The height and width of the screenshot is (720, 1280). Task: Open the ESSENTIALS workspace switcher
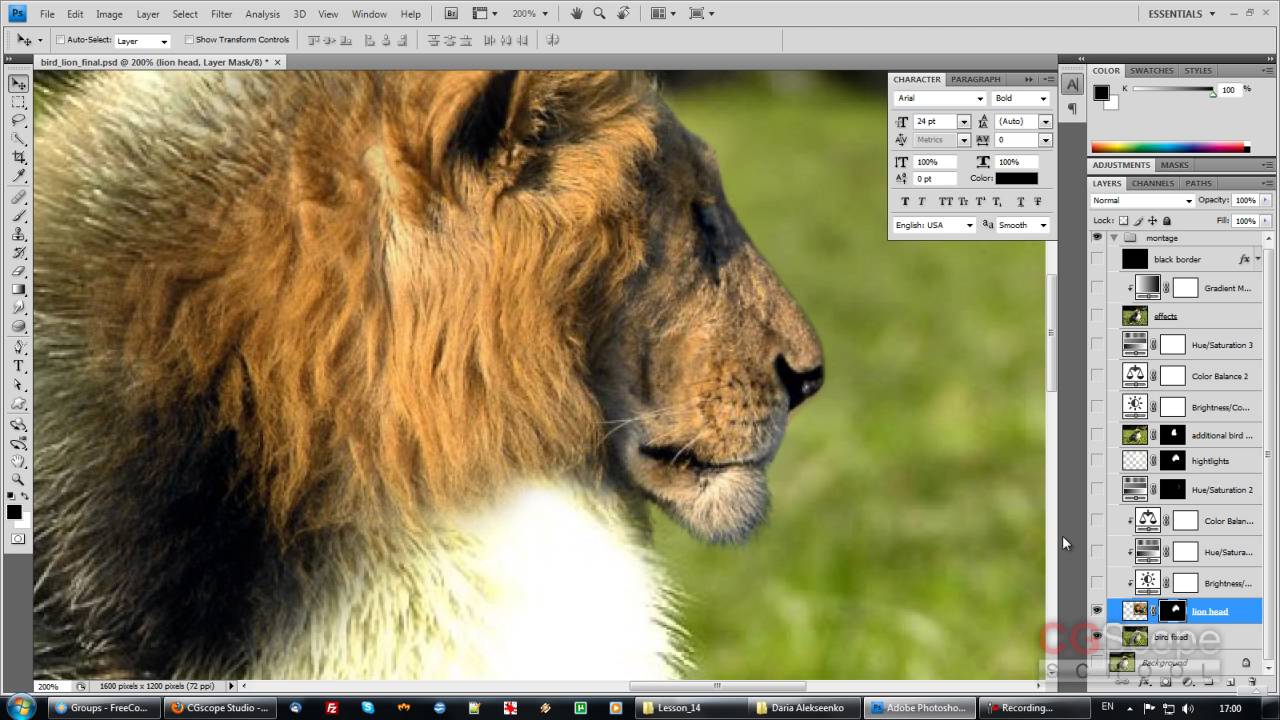tap(1181, 14)
